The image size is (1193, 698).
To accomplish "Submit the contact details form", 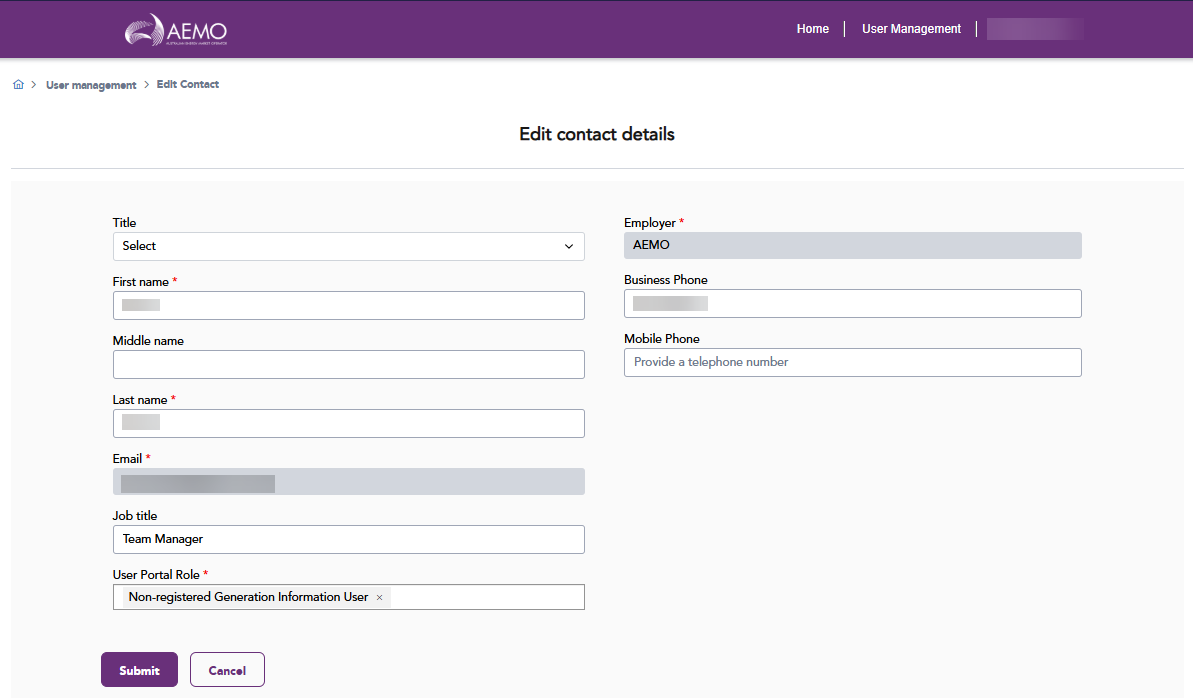I will (139, 670).
